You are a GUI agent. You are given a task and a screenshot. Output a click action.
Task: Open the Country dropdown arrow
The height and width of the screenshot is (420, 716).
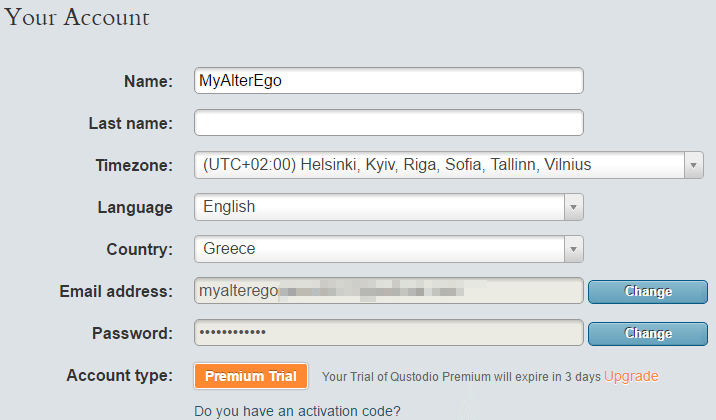573,249
